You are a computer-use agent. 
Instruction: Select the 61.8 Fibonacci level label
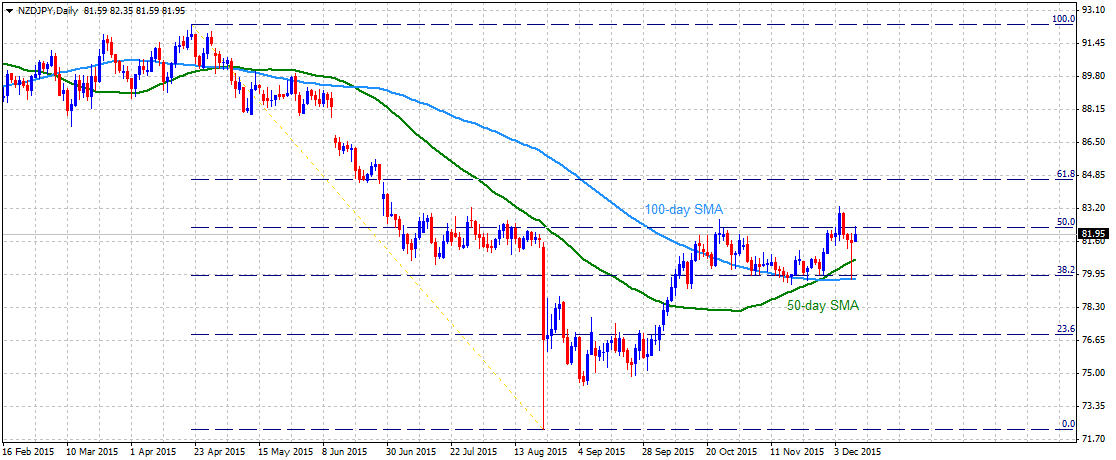pos(1064,173)
